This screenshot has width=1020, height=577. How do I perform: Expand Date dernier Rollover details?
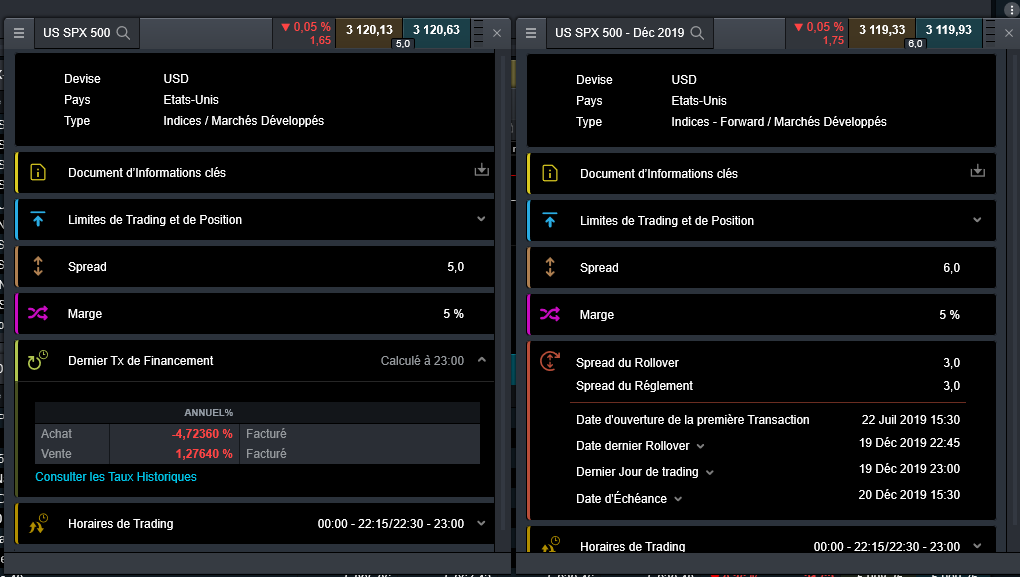pos(701,446)
